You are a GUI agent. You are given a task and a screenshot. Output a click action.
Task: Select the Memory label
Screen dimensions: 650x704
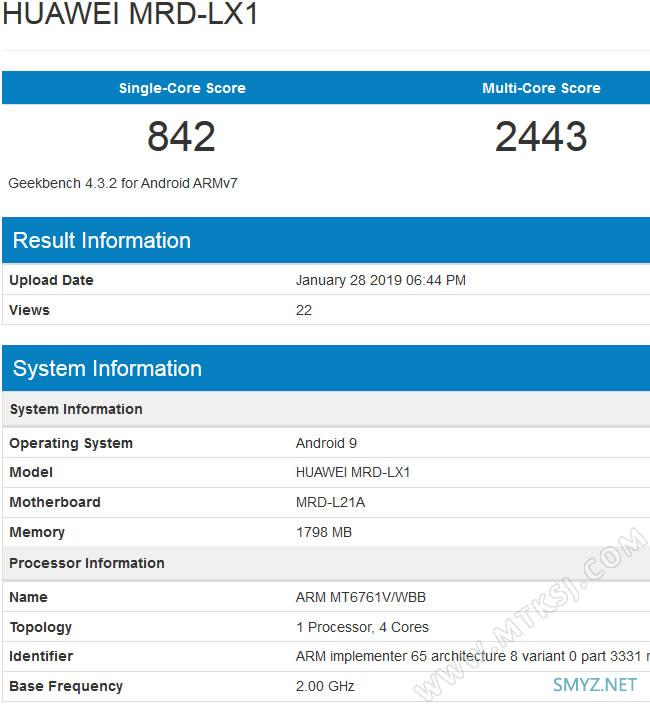(x=37, y=532)
